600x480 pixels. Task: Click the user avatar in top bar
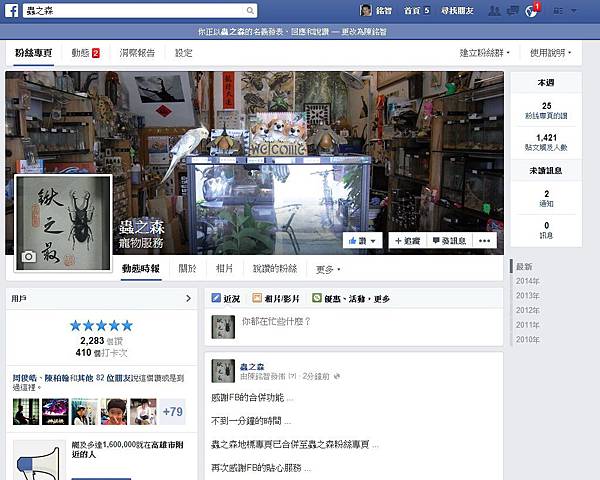pyautogui.click(x=366, y=10)
